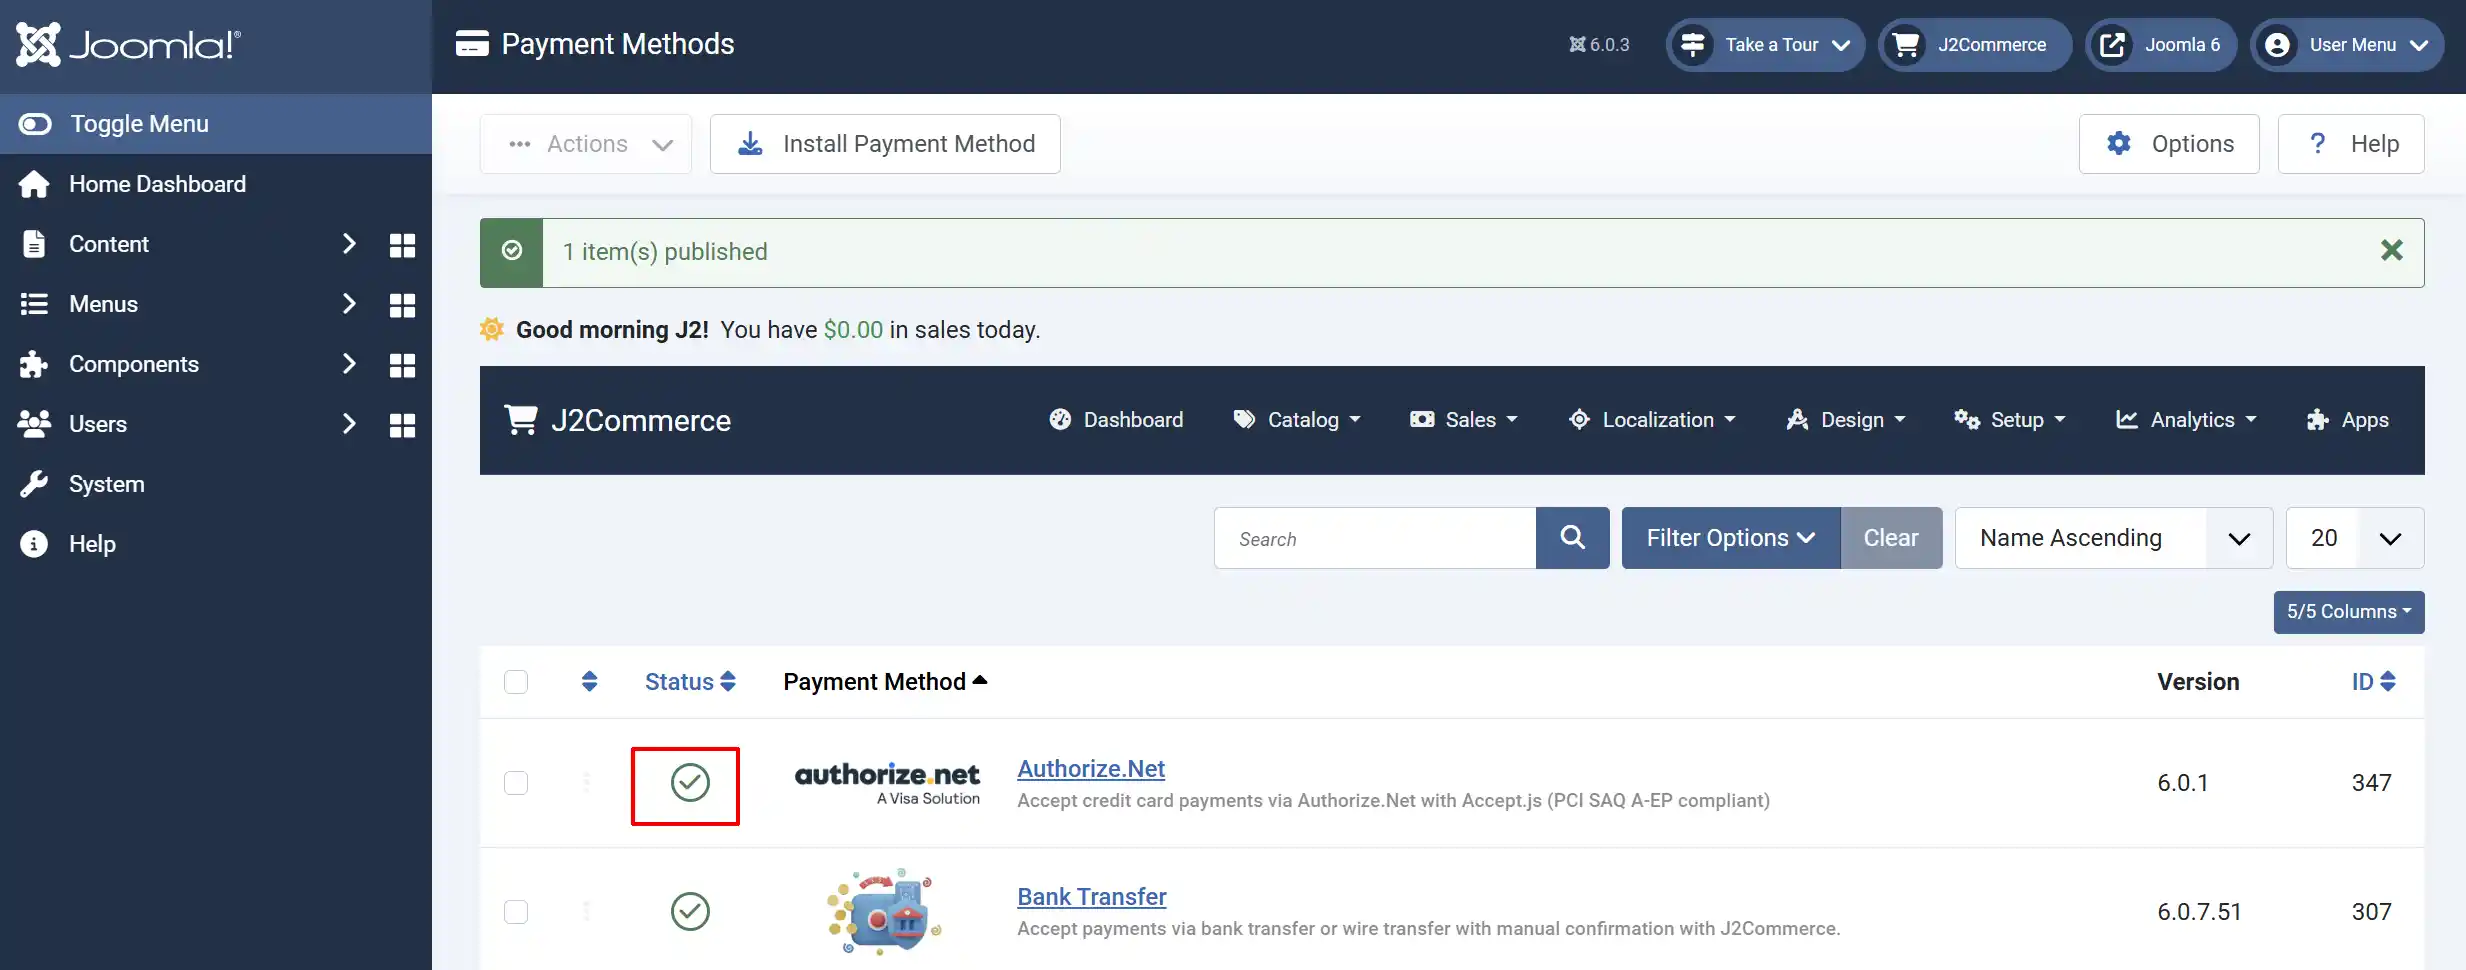
Task: Open the Content dashboard grid icon
Action: click(402, 245)
